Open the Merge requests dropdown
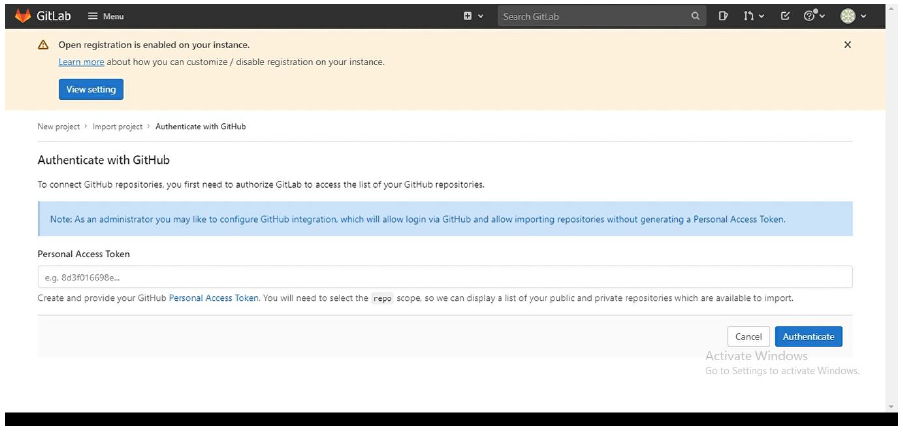The image size is (903, 434). pos(753,16)
